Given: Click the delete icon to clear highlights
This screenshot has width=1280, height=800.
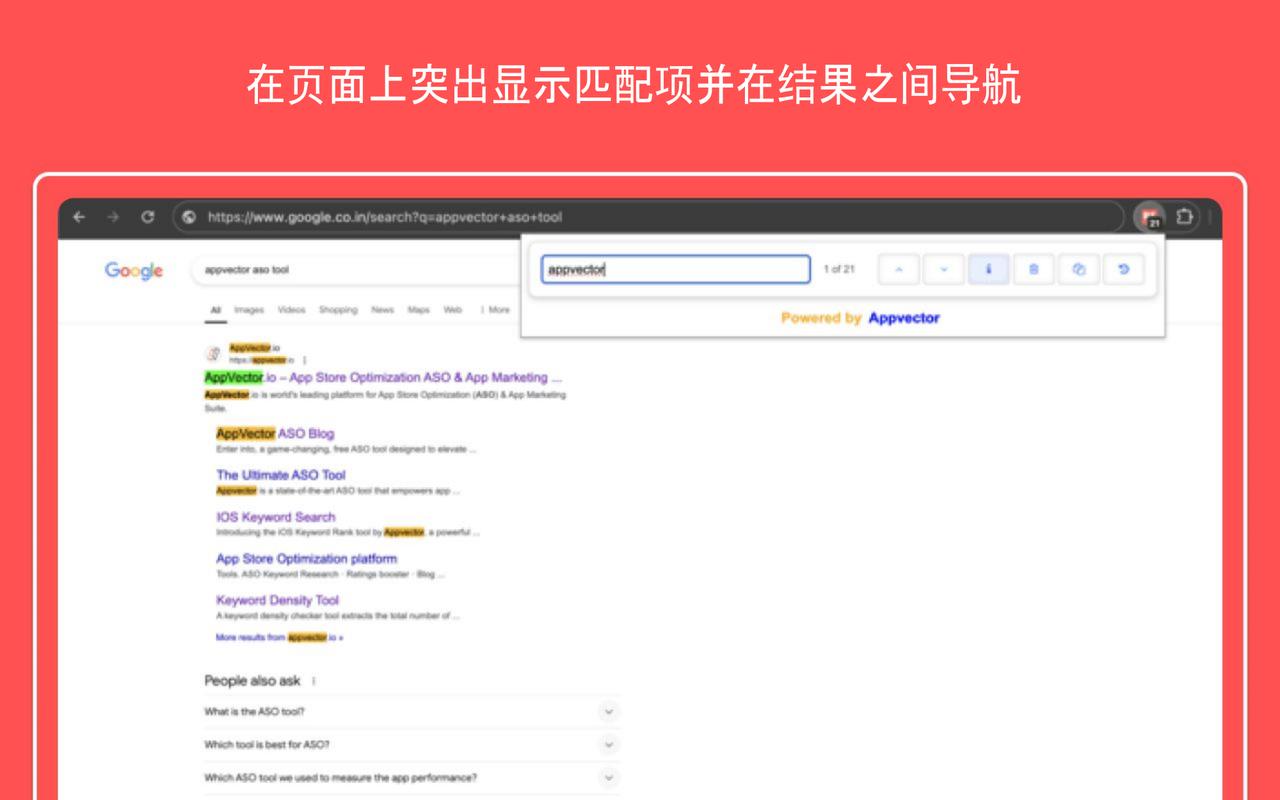Looking at the screenshot, I should coord(1034,268).
